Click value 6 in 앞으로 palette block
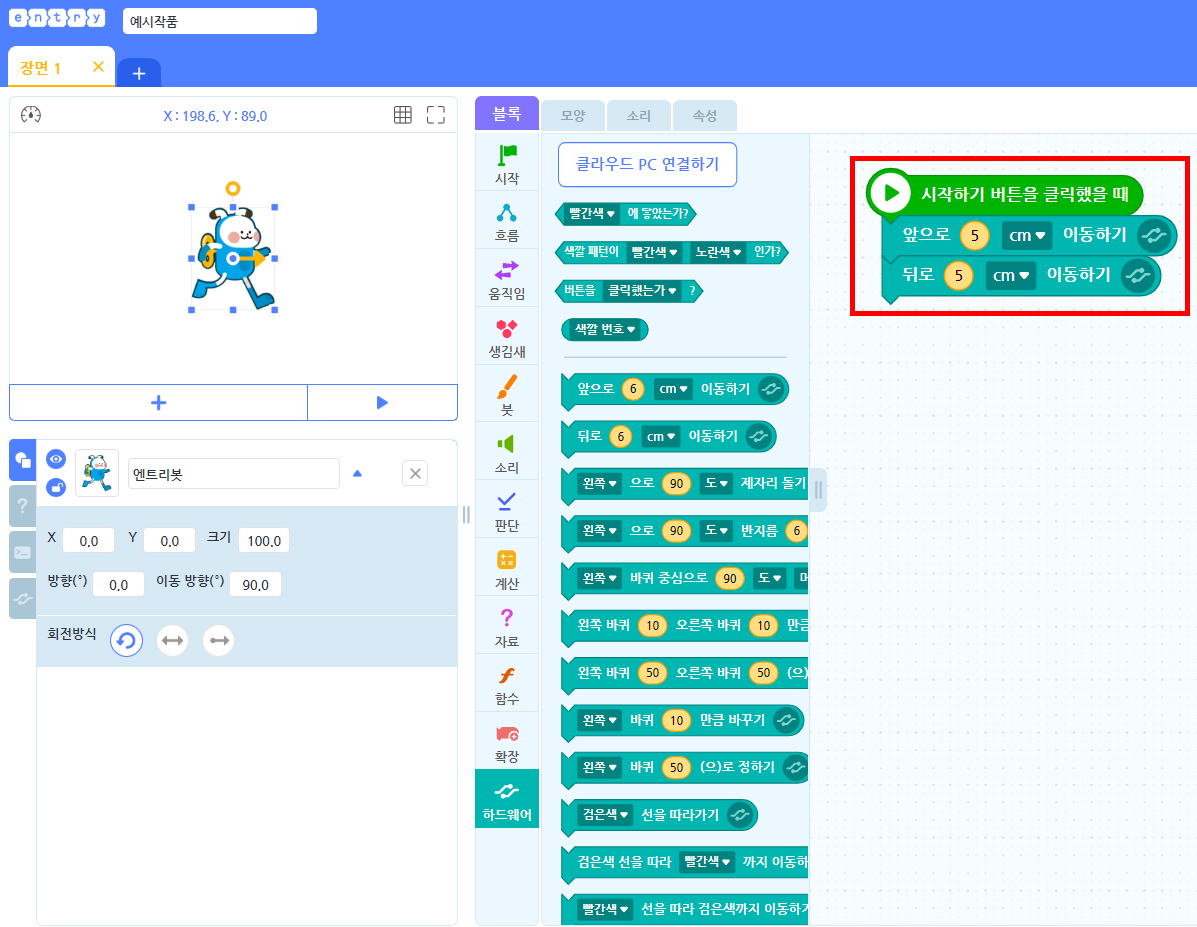The height and width of the screenshot is (927, 1197). [633, 389]
